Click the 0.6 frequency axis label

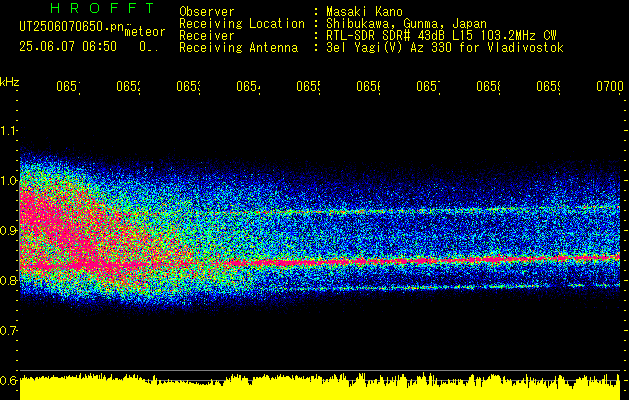coord(9,380)
